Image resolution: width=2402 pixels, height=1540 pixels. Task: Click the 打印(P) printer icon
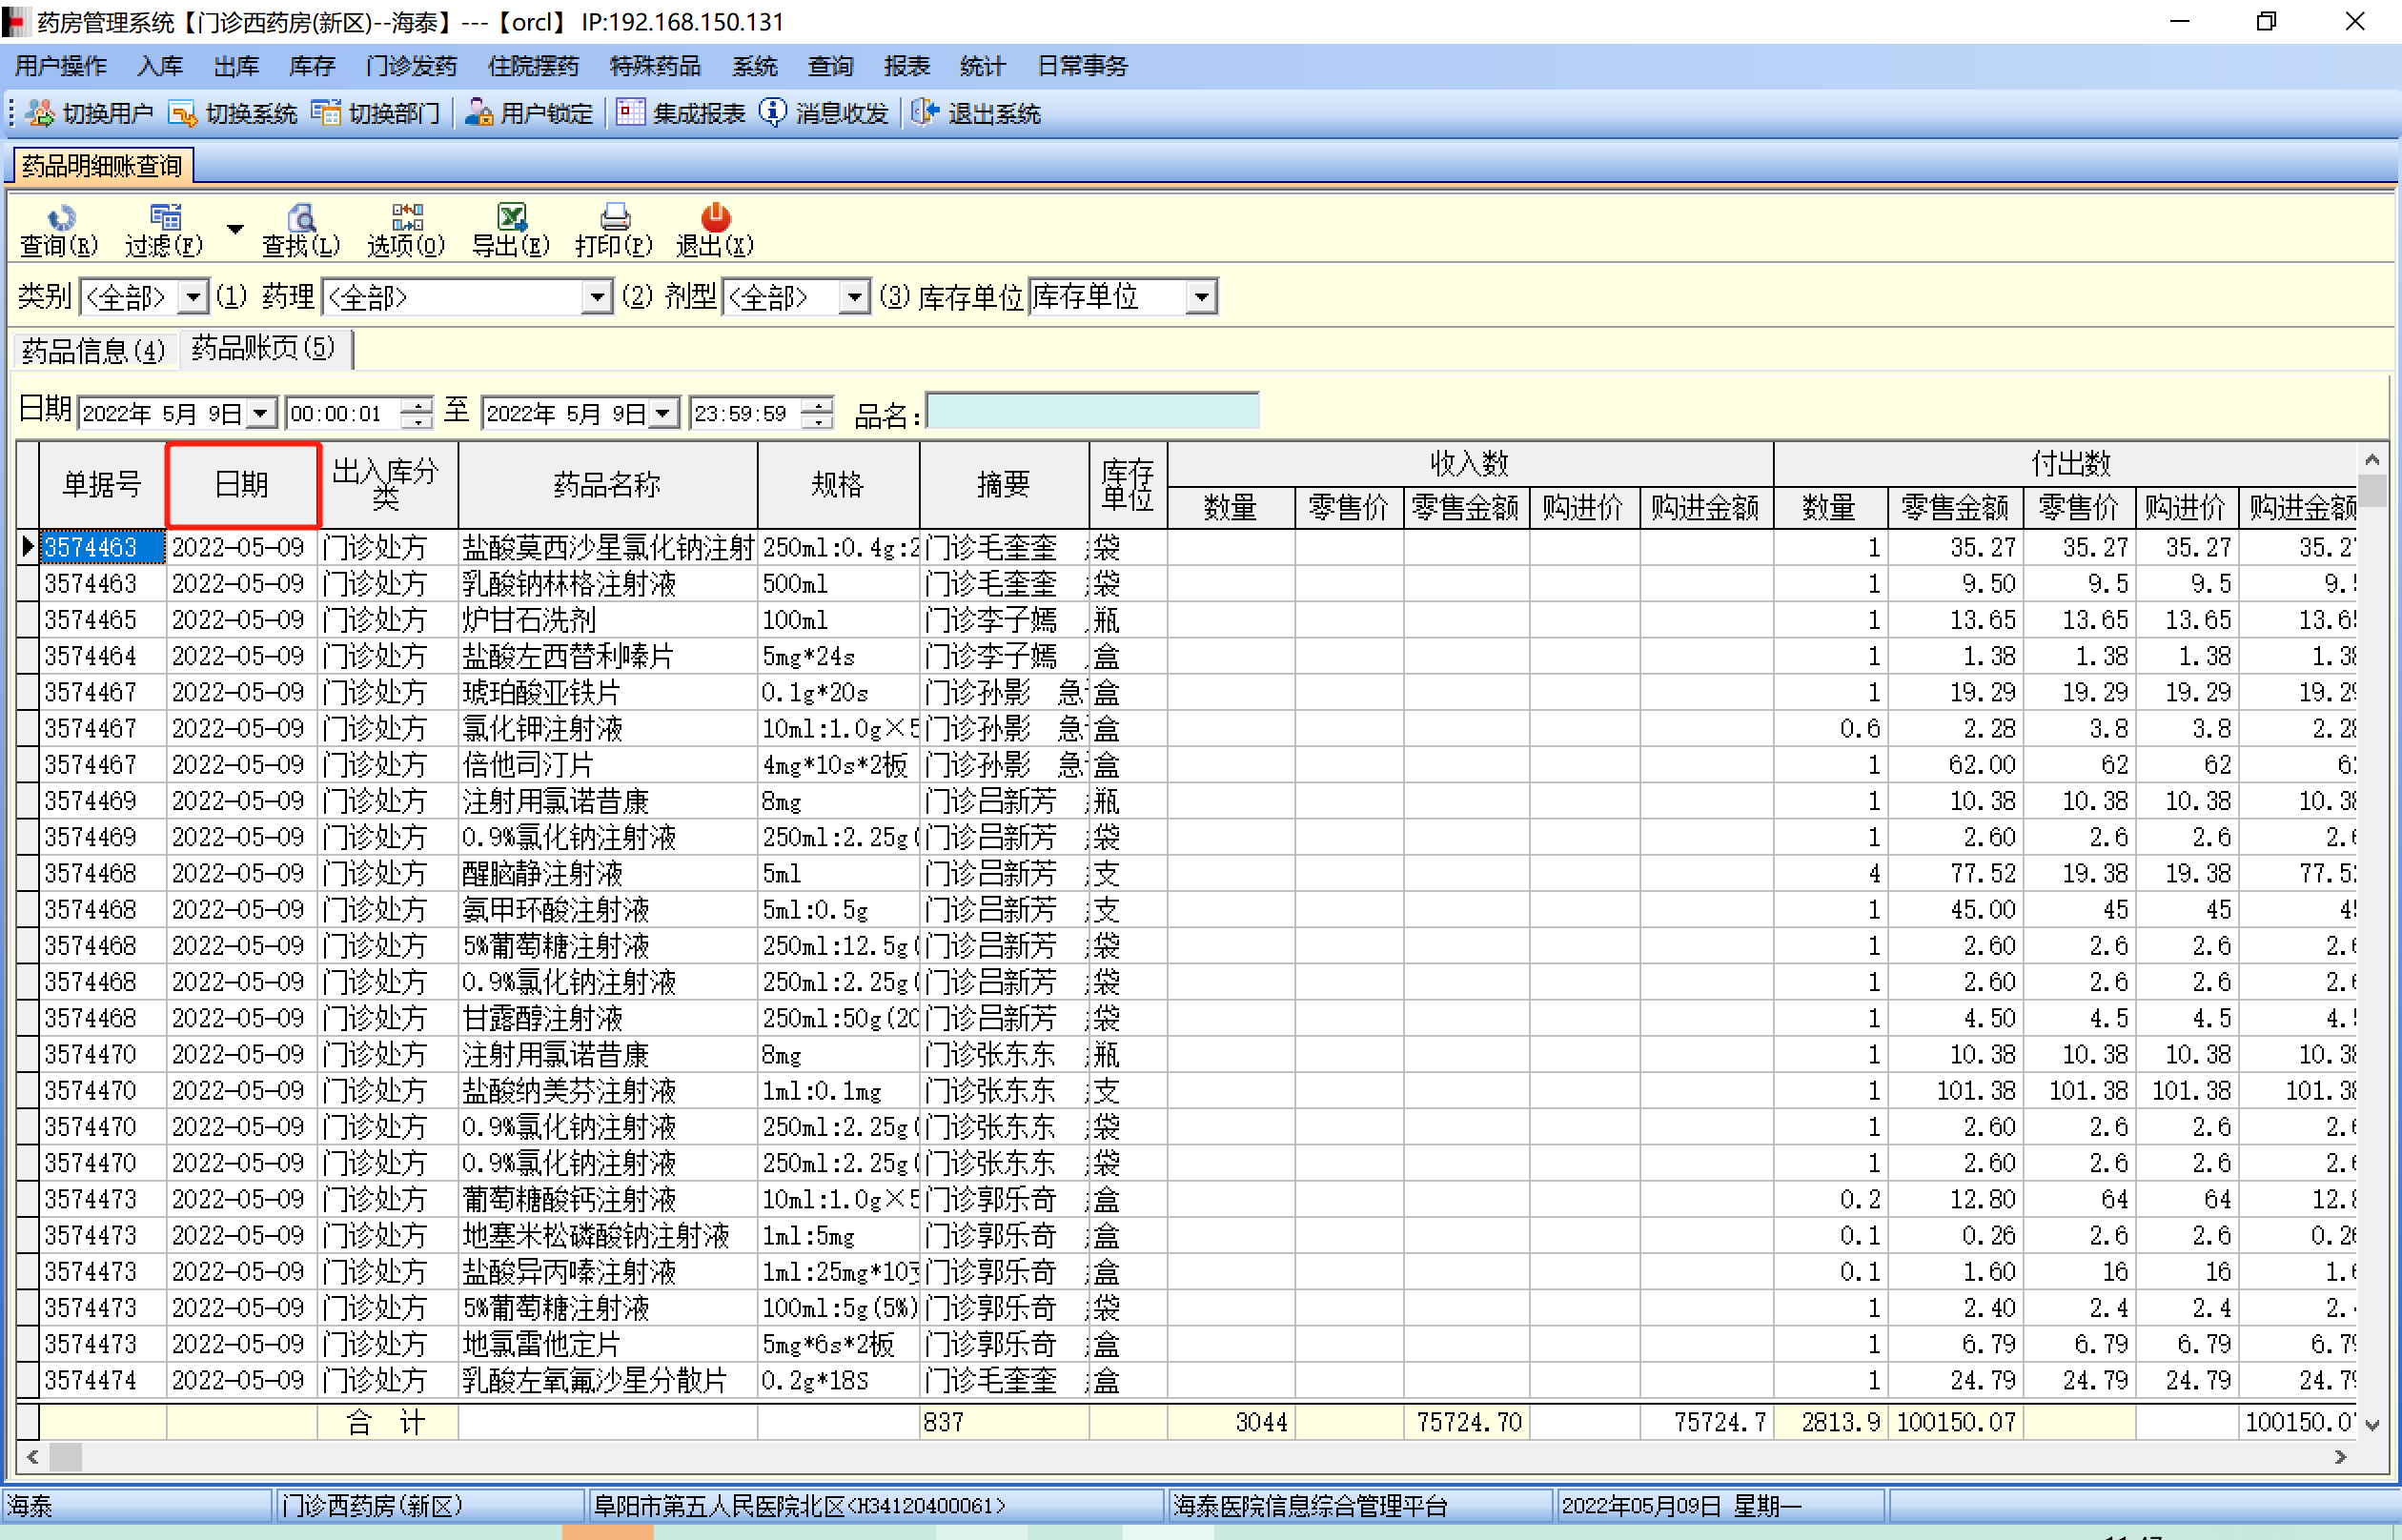pyautogui.click(x=614, y=218)
